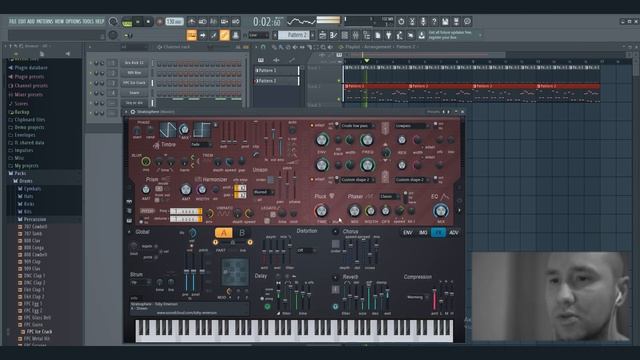640x360 pixels.
Task: Click the help question mark icon
Action: (434, 21)
